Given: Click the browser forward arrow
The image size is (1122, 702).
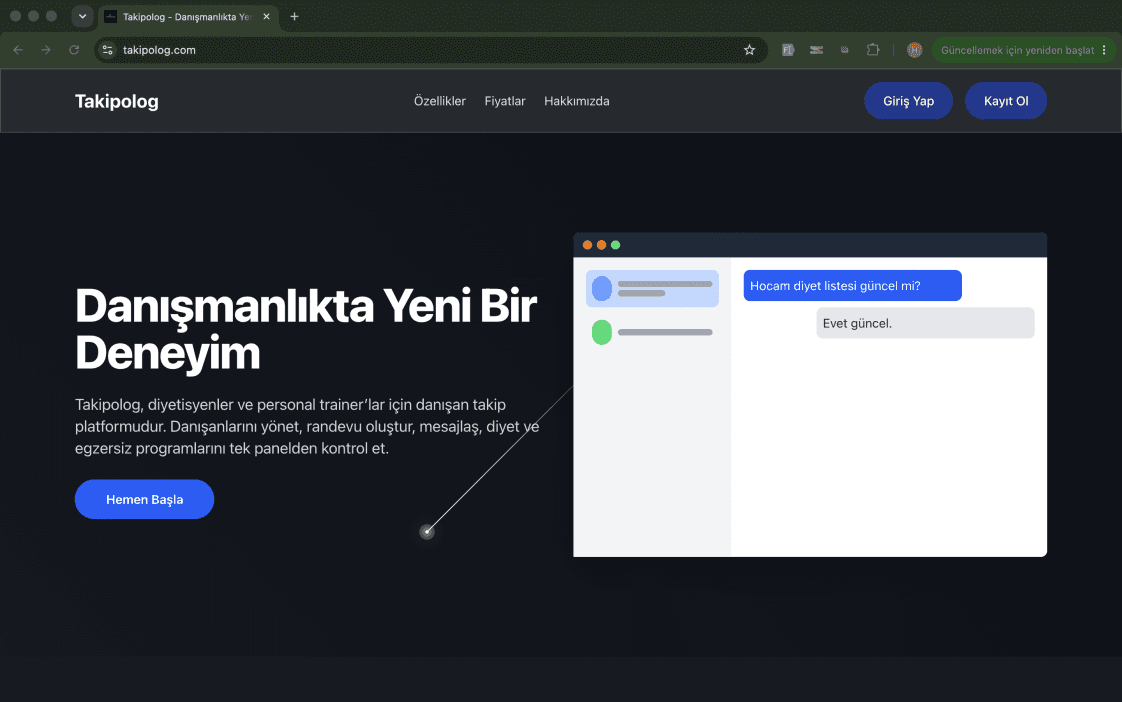Looking at the screenshot, I should point(46,50).
